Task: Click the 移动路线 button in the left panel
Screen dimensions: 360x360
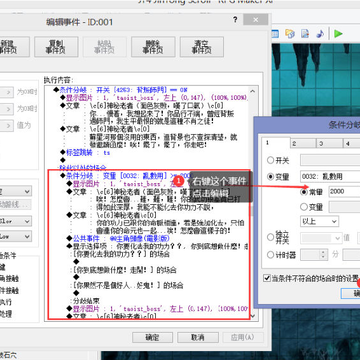Action: pyautogui.click(x=16, y=204)
